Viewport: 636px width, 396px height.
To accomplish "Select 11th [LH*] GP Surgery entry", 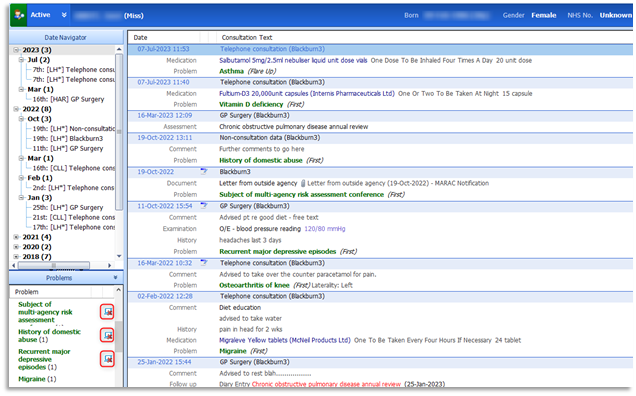I will [68, 148].
